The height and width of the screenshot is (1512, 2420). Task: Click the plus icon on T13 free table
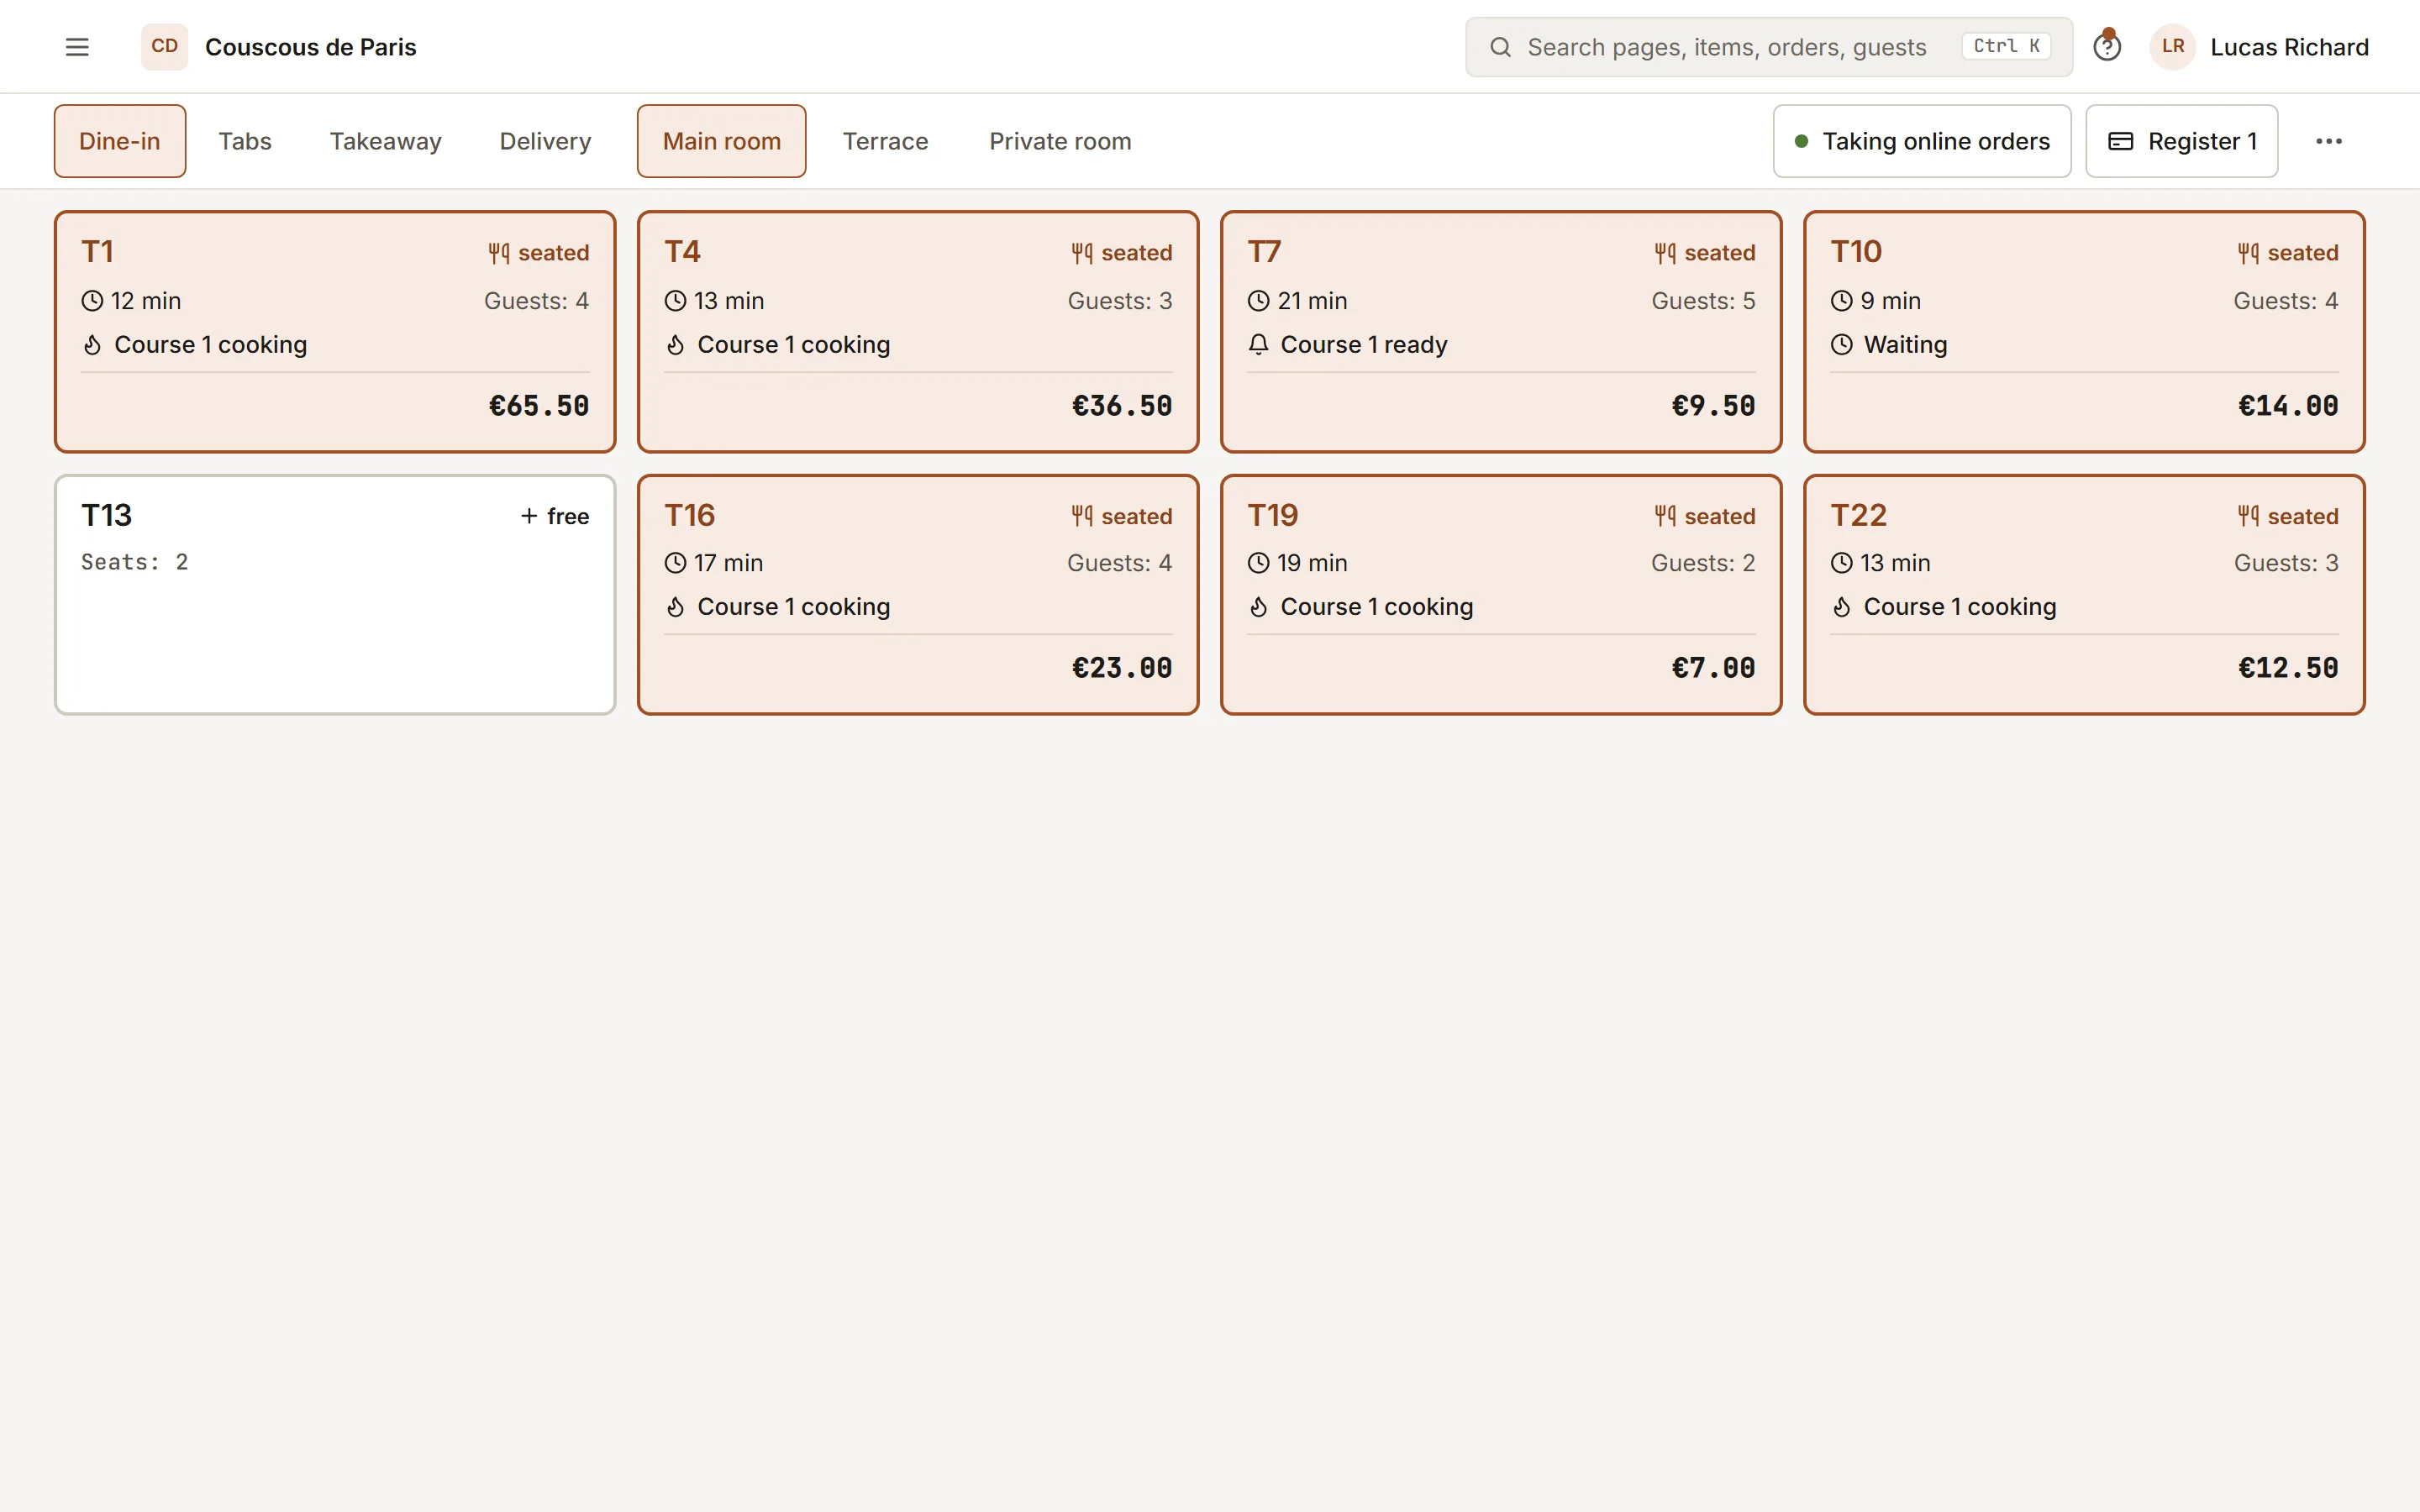529,516
